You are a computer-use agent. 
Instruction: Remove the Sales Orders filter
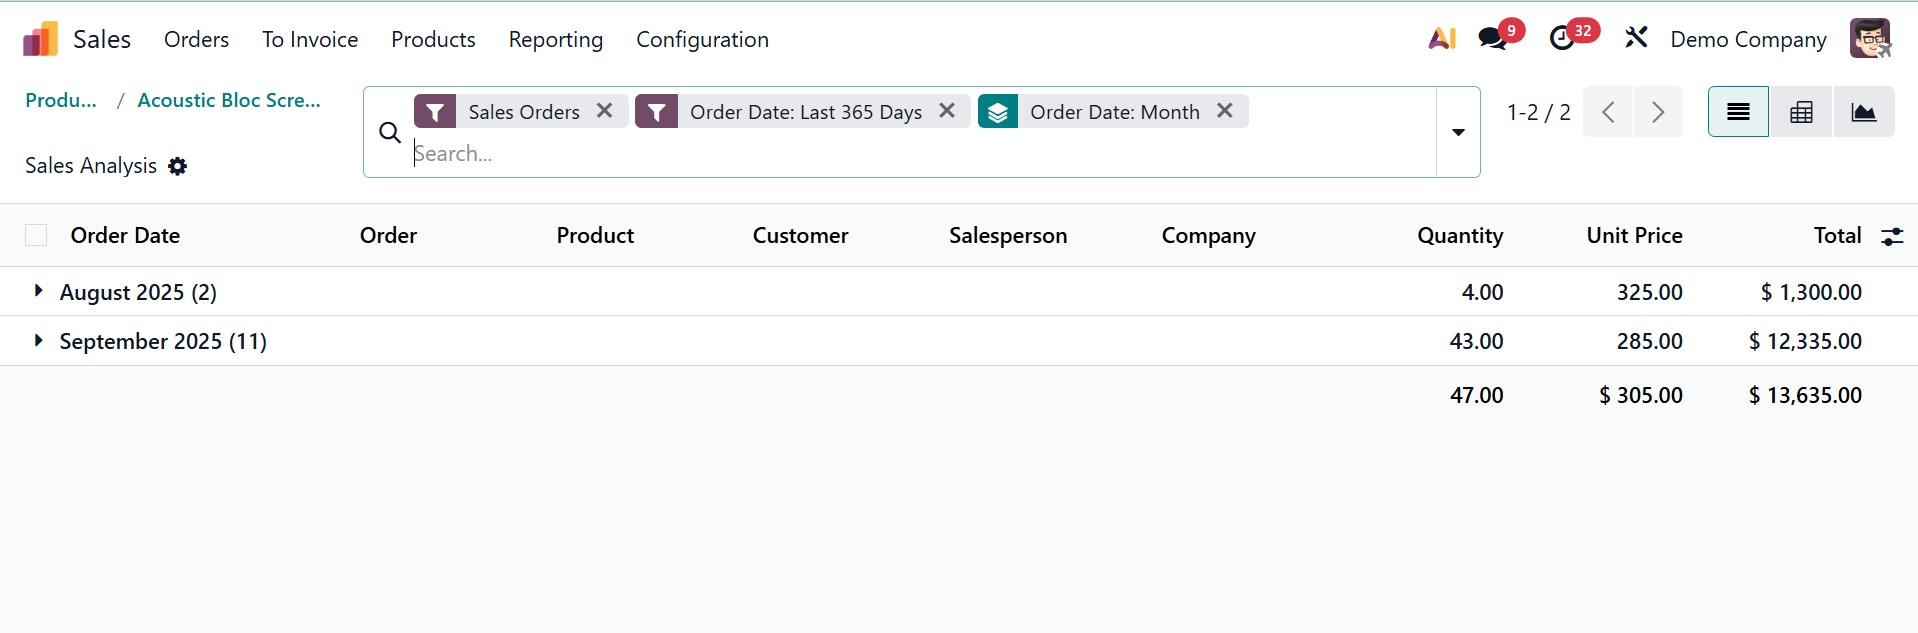[605, 111]
